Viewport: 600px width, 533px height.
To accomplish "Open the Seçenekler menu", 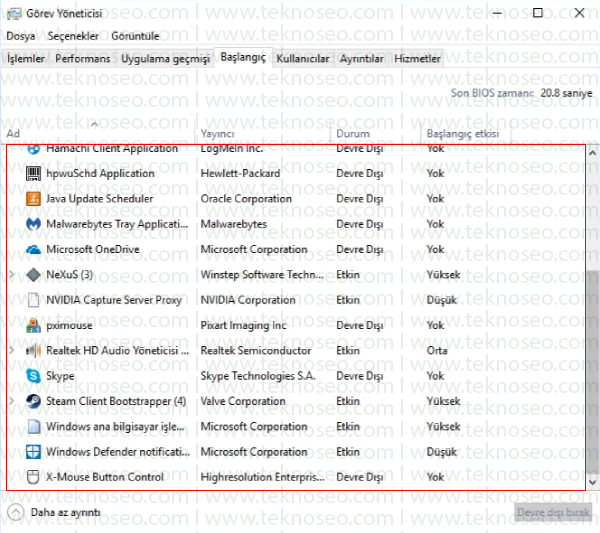I will (x=73, y=36).
